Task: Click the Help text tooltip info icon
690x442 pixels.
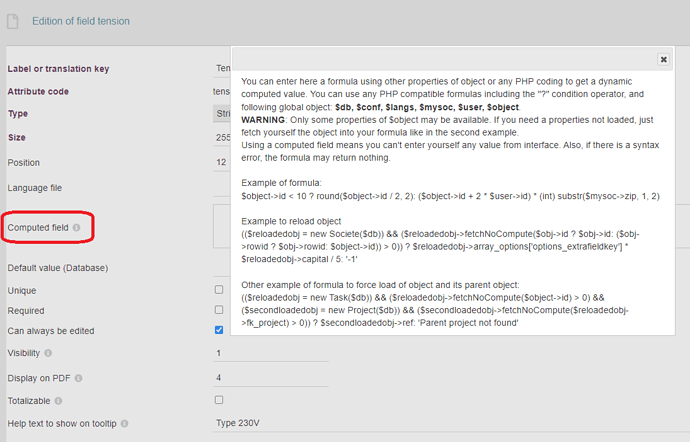Action: [x=125, y=424]
